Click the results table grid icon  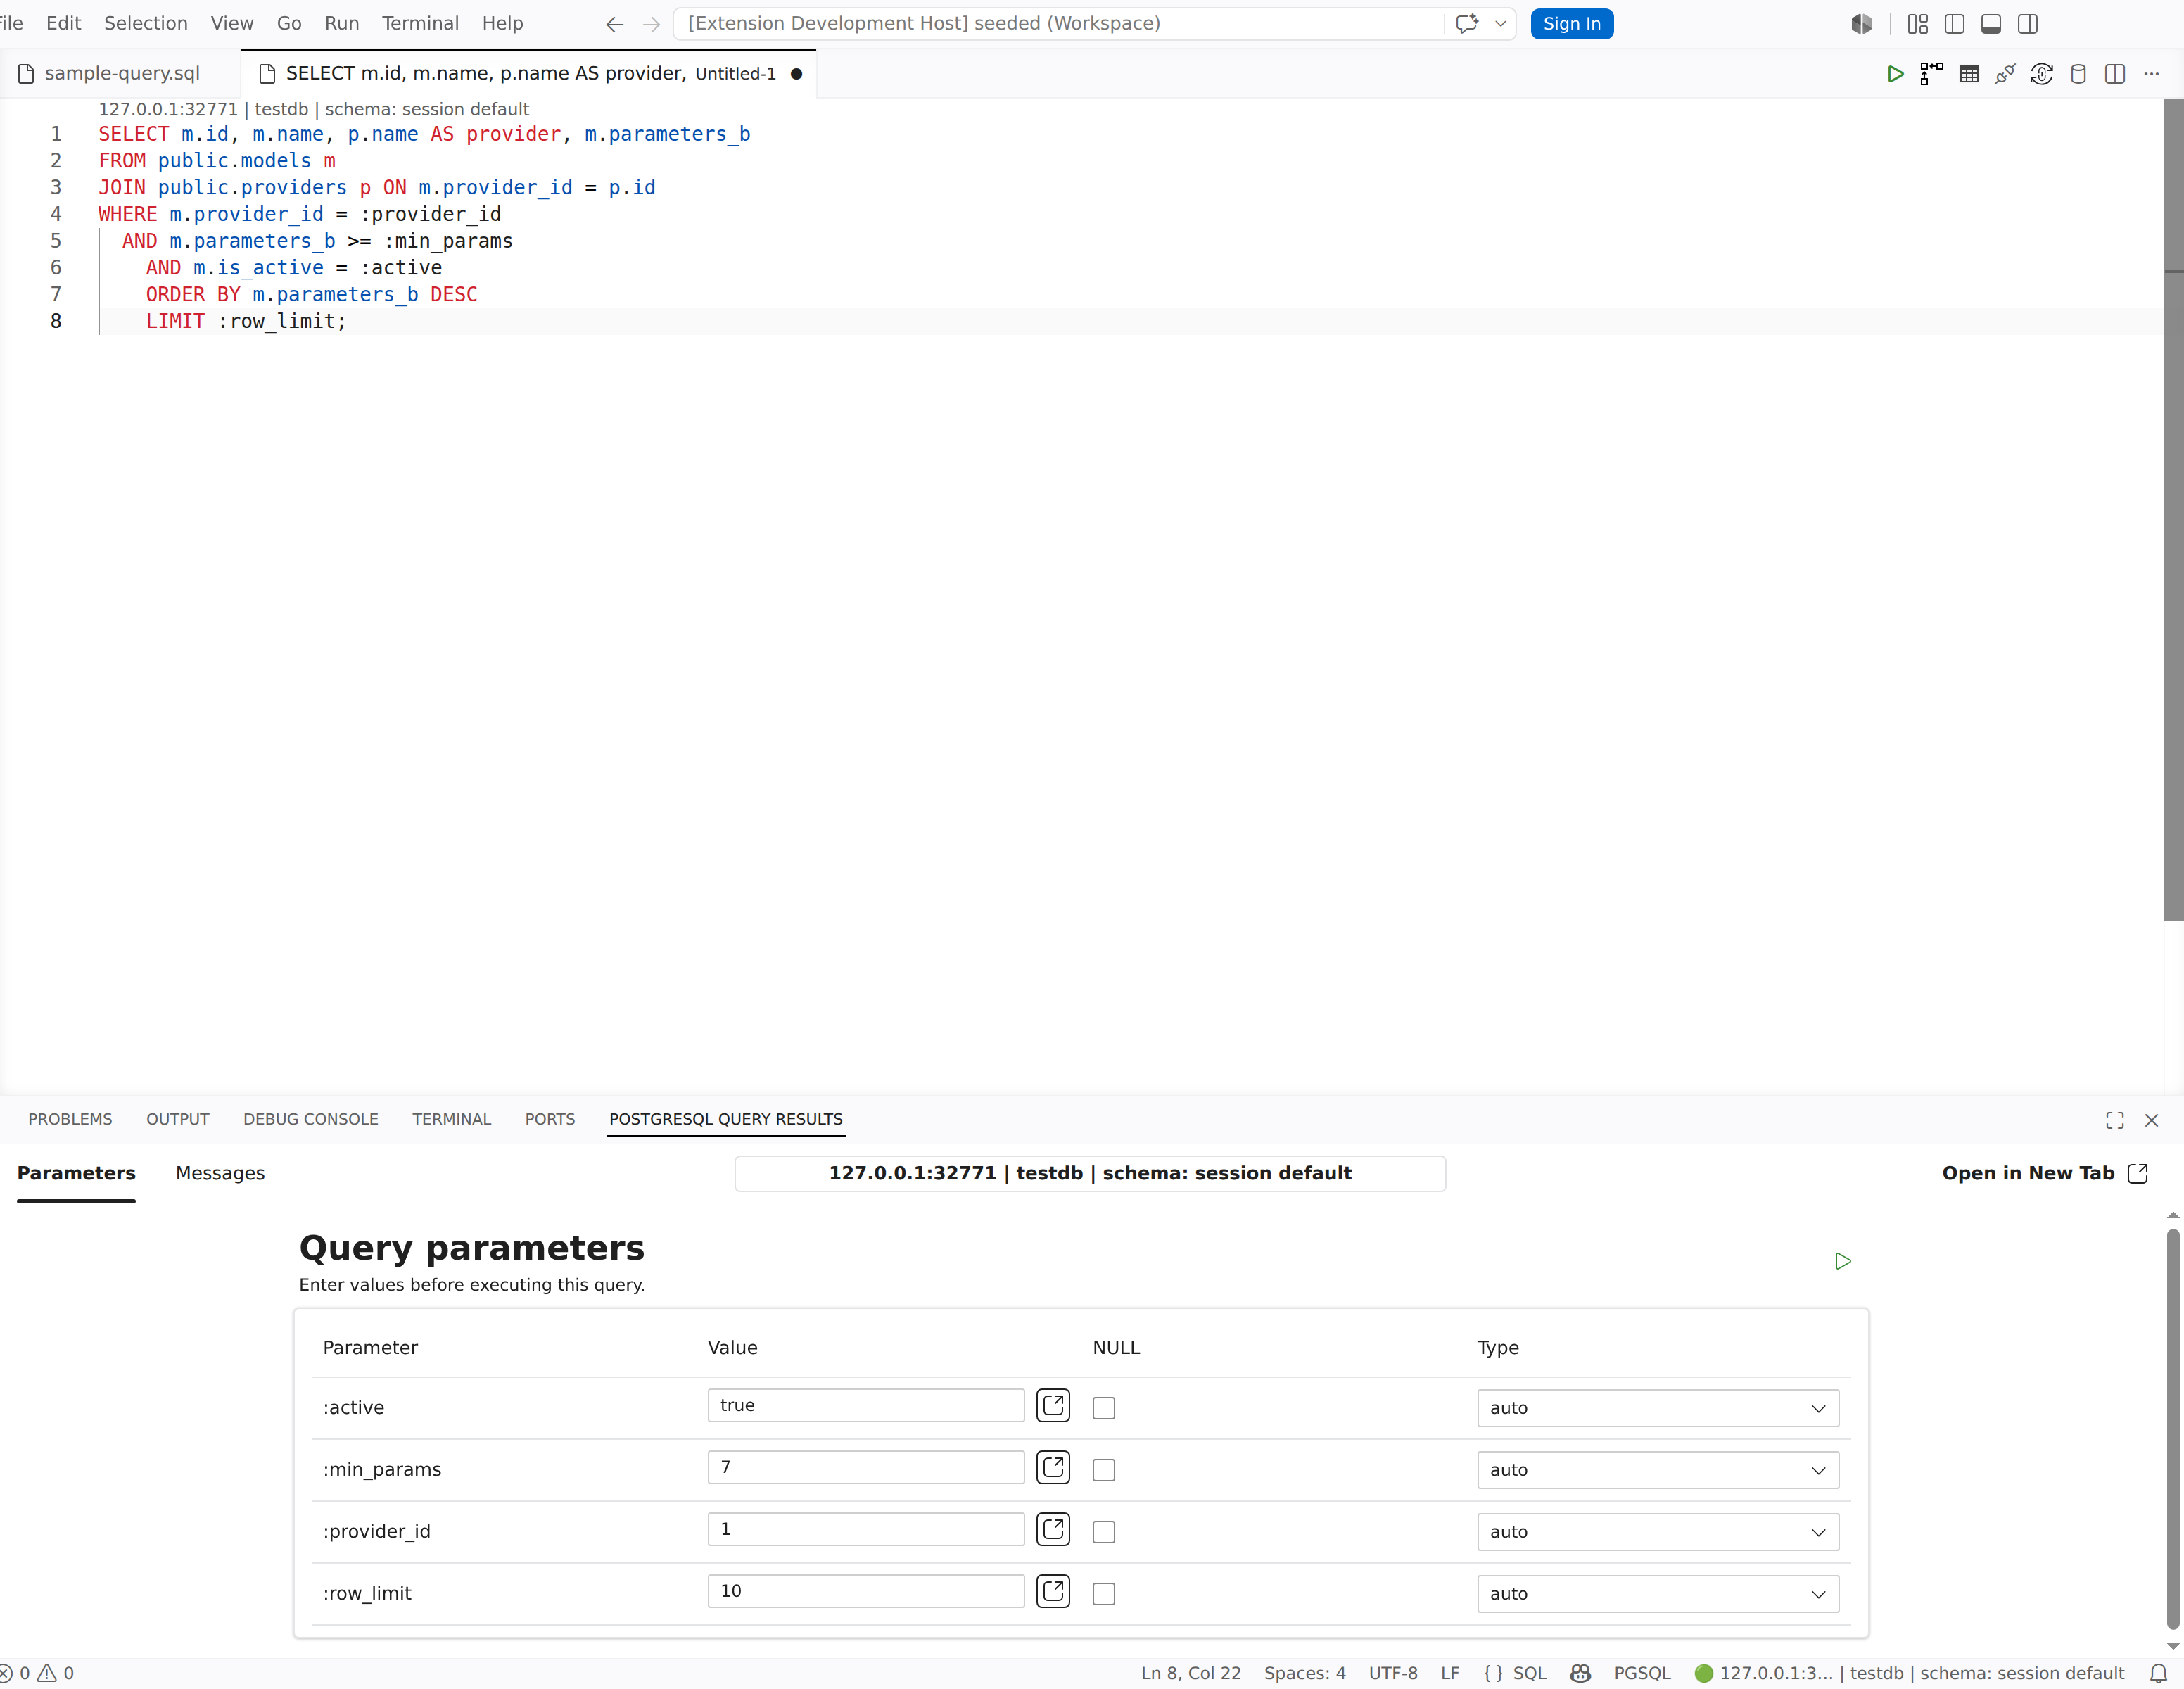tap(1969, 74)
